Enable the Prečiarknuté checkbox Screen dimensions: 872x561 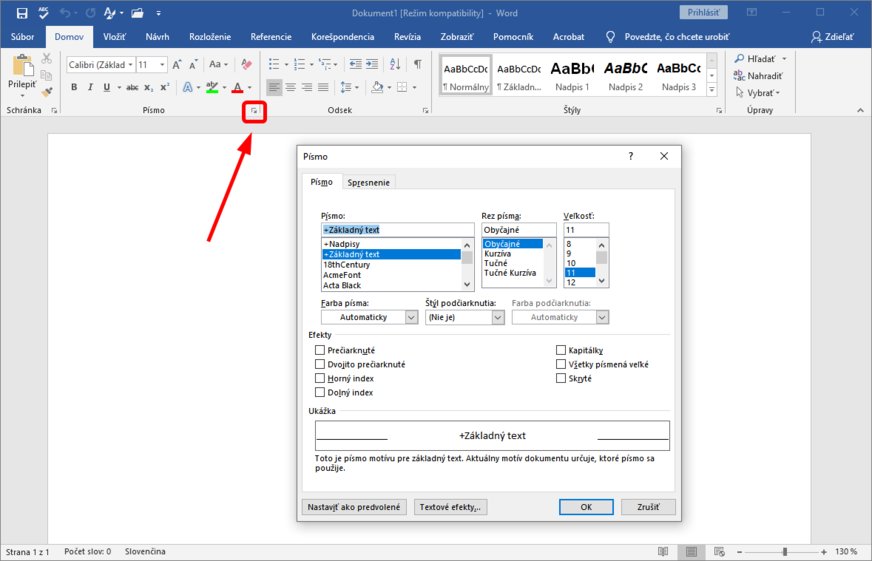point(320,351)
